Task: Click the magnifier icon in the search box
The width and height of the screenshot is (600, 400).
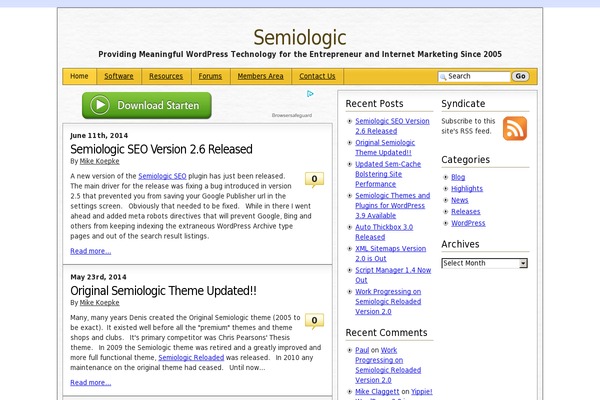Action: coord(442,76)
